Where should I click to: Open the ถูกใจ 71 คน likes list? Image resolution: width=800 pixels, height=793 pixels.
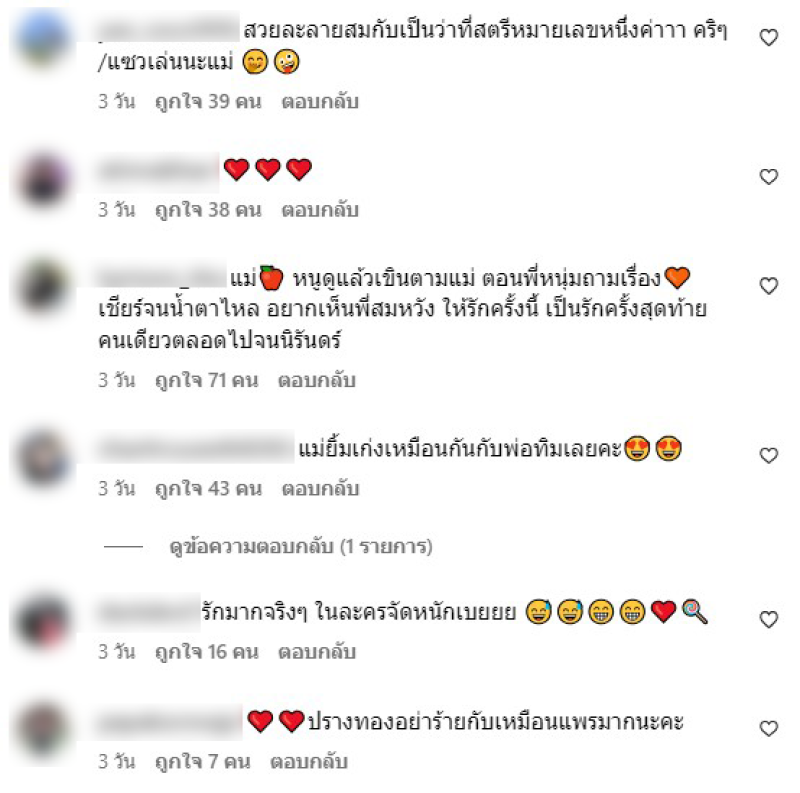(207, 380)
